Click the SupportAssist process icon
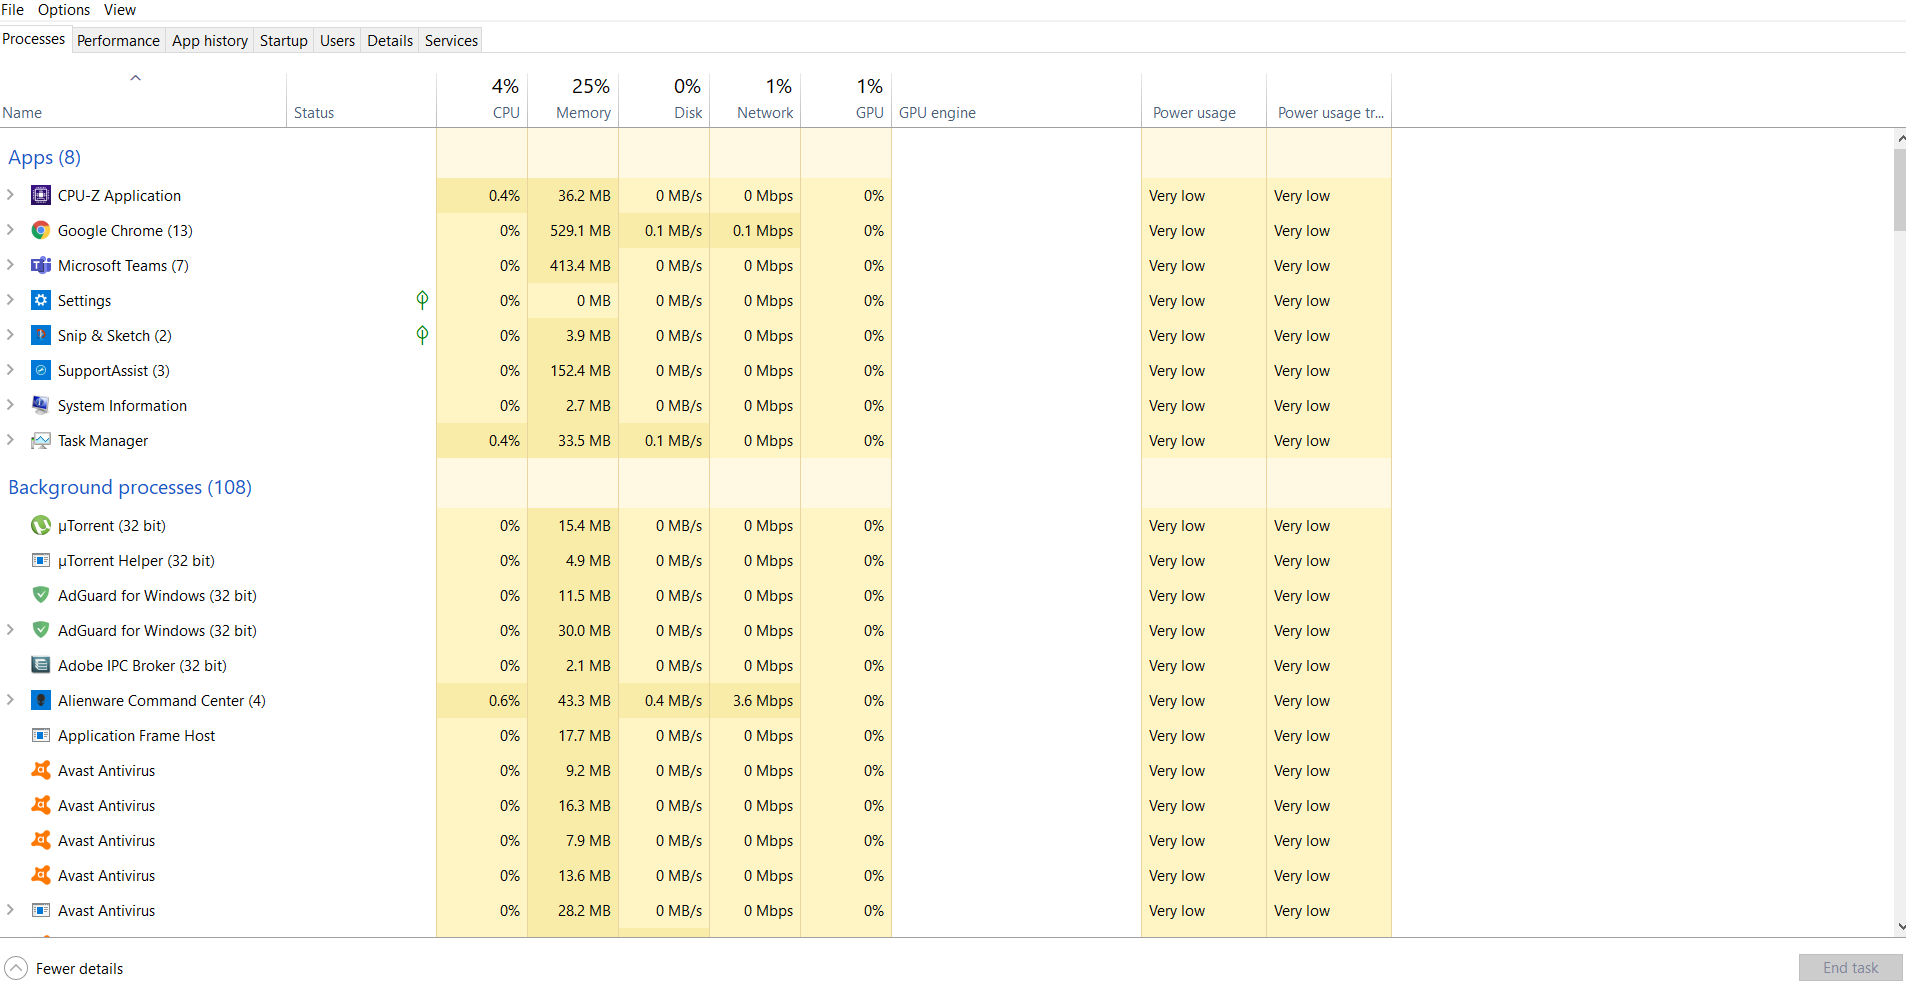1906x992 pixels. tap(41, 370)
